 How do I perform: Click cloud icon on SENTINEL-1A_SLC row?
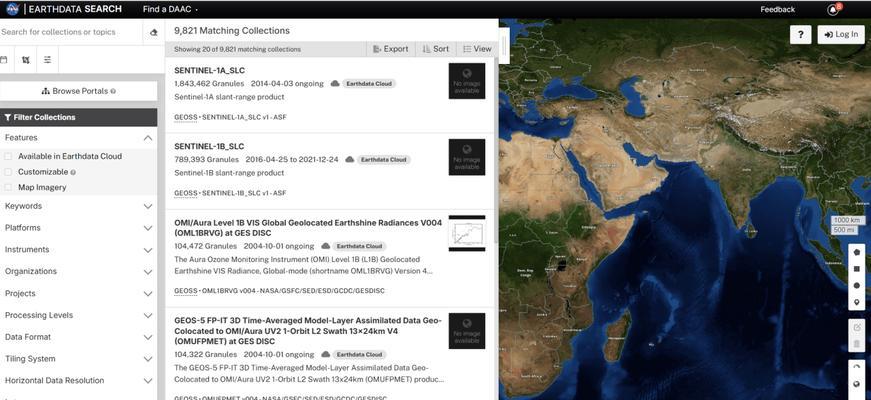coord(334,84)
